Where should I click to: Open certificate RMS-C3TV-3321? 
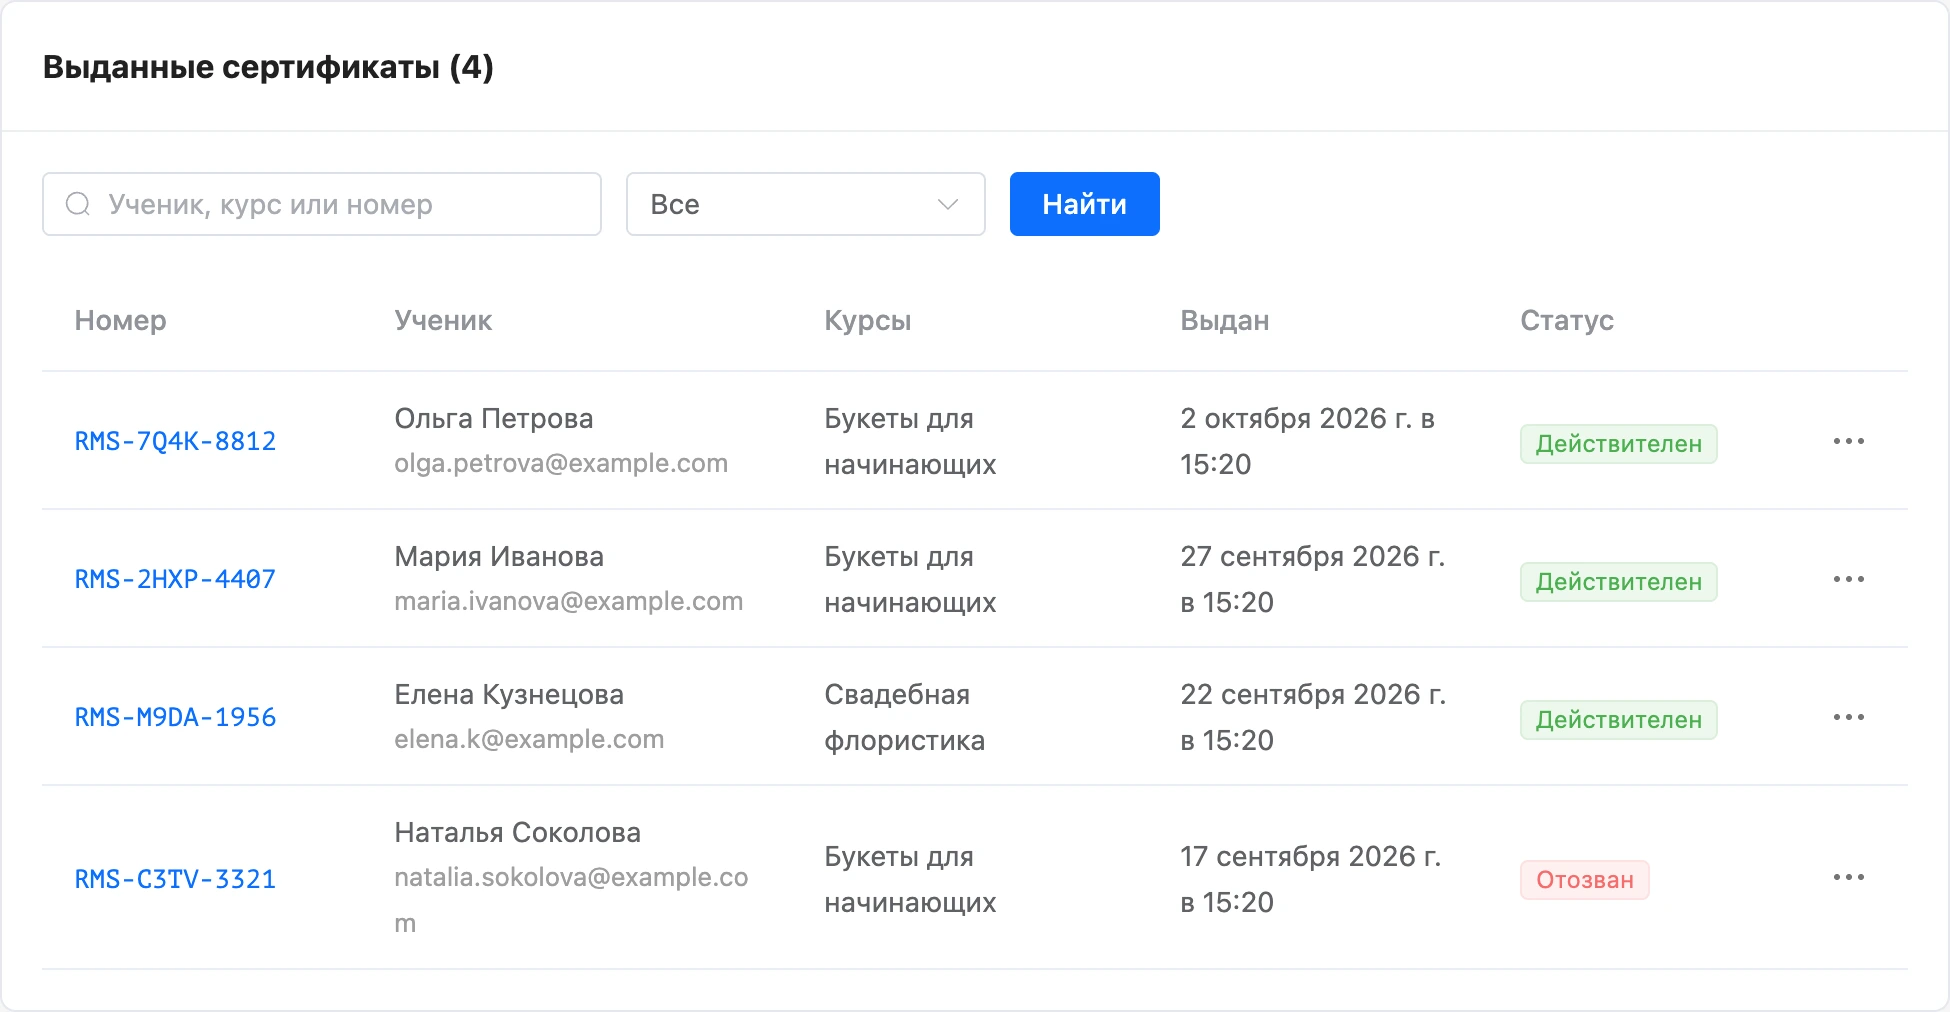coord(175,879)
